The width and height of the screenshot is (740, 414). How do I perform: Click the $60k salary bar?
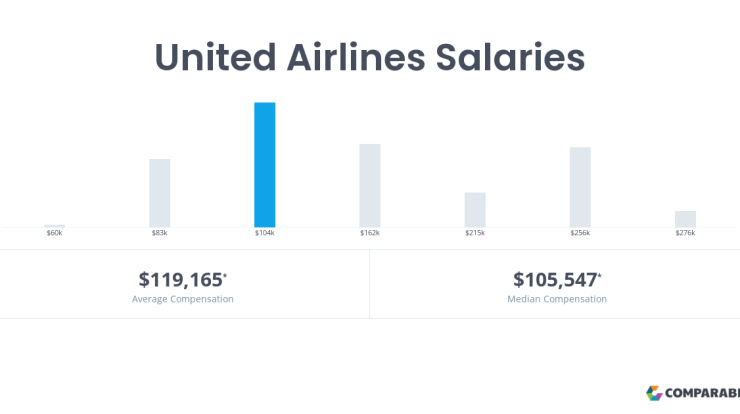(55, 226)
